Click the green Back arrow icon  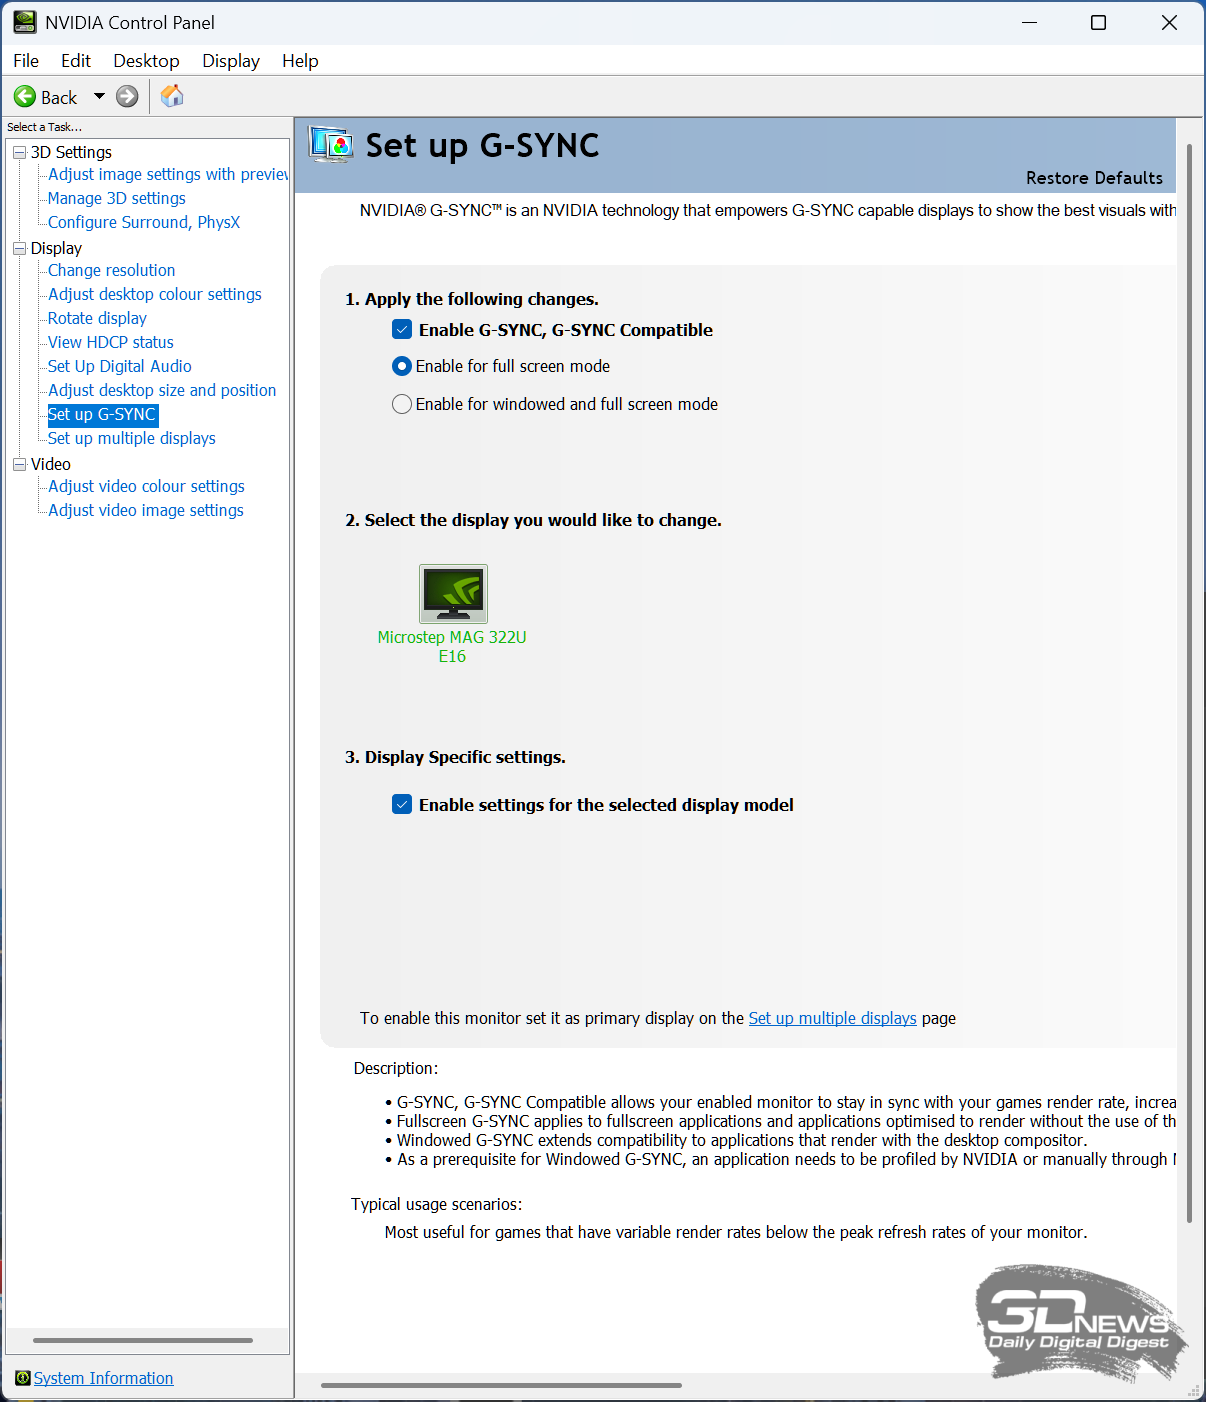25,97
